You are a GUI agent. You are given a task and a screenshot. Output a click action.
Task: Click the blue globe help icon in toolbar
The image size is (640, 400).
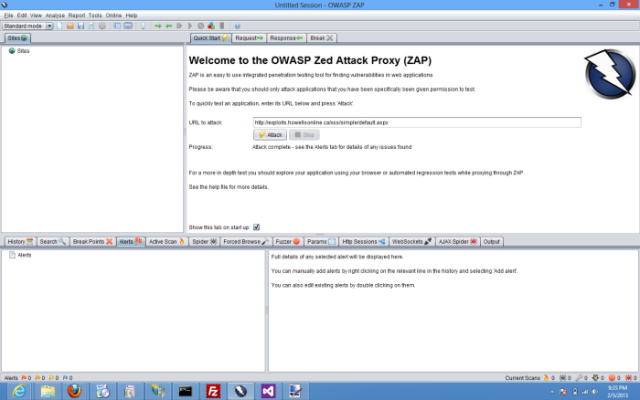coord(237,26)
